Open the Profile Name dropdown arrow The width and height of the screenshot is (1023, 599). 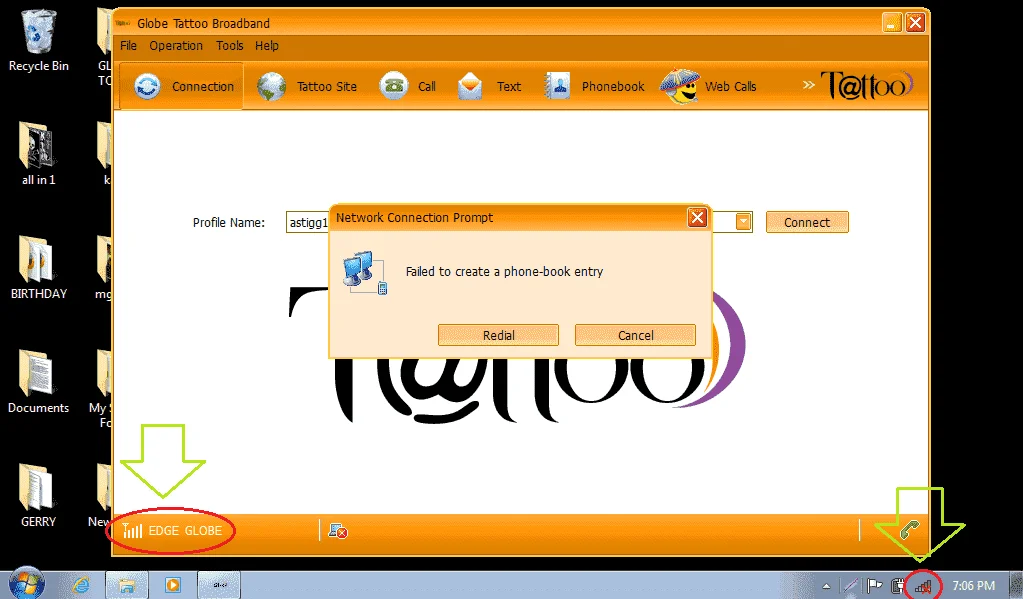coord(743,222)
